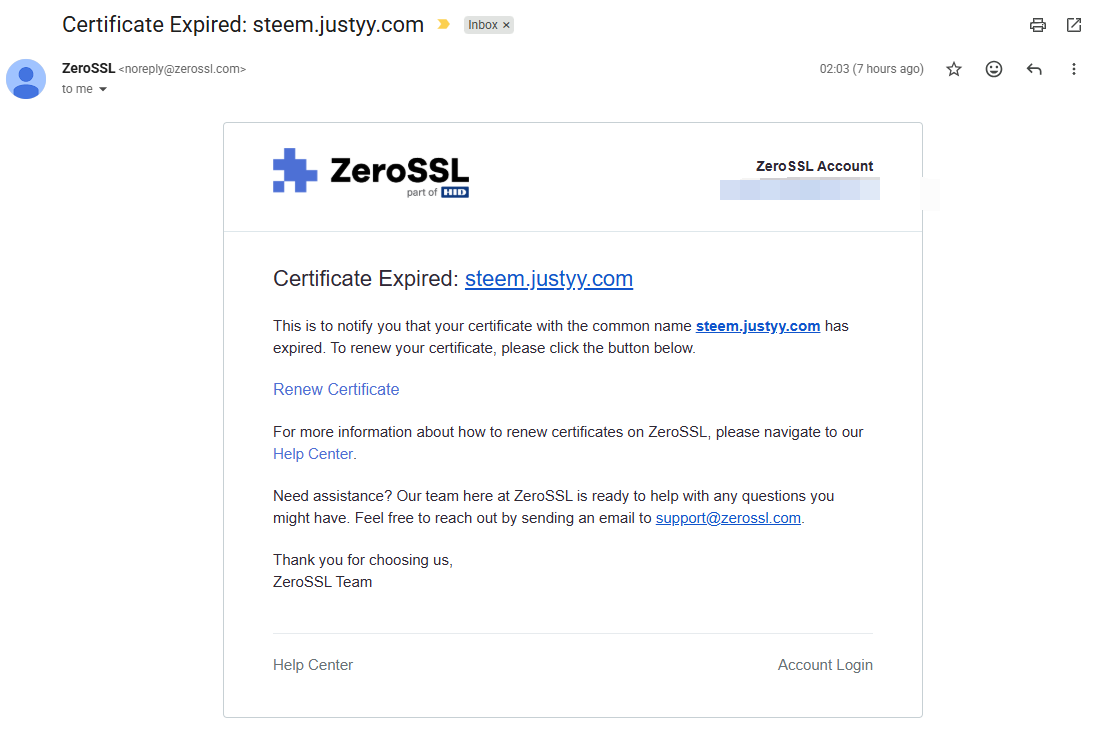Click the yellow importance marker icon

(x=443, y=25)
